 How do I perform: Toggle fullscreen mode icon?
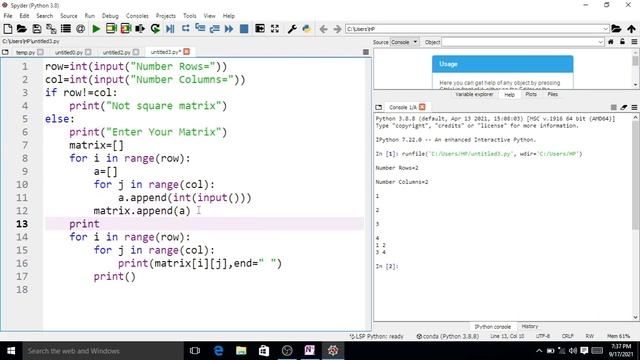coord(275,29)
